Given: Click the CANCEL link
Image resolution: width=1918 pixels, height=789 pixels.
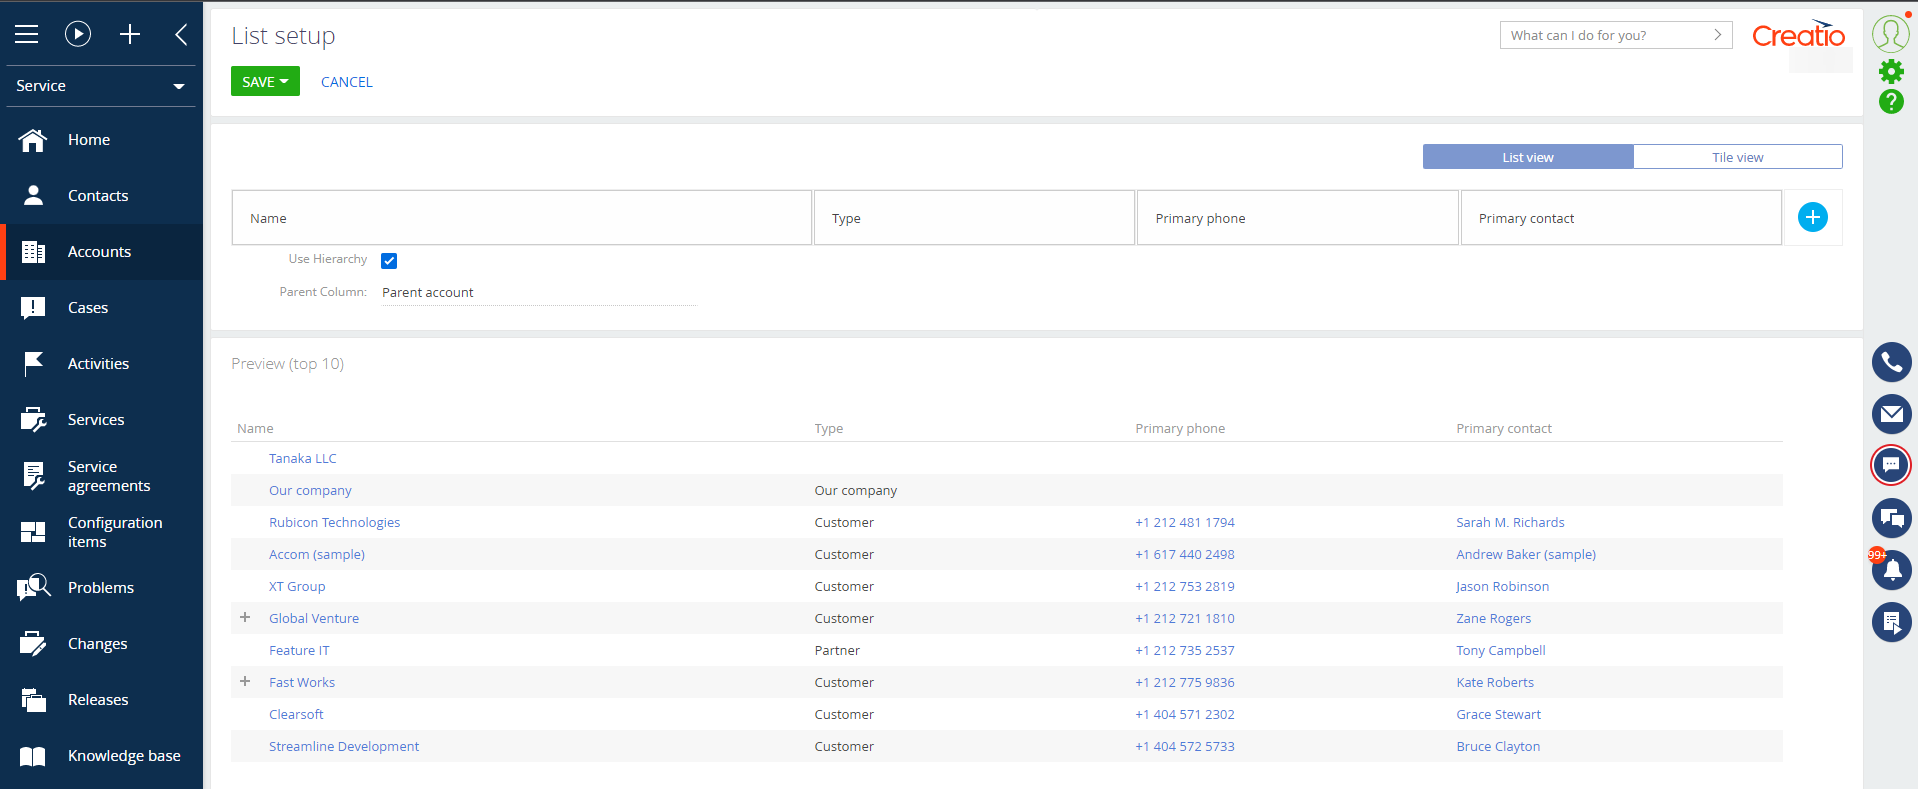Looking at the screenshot, I should point(346,82).
